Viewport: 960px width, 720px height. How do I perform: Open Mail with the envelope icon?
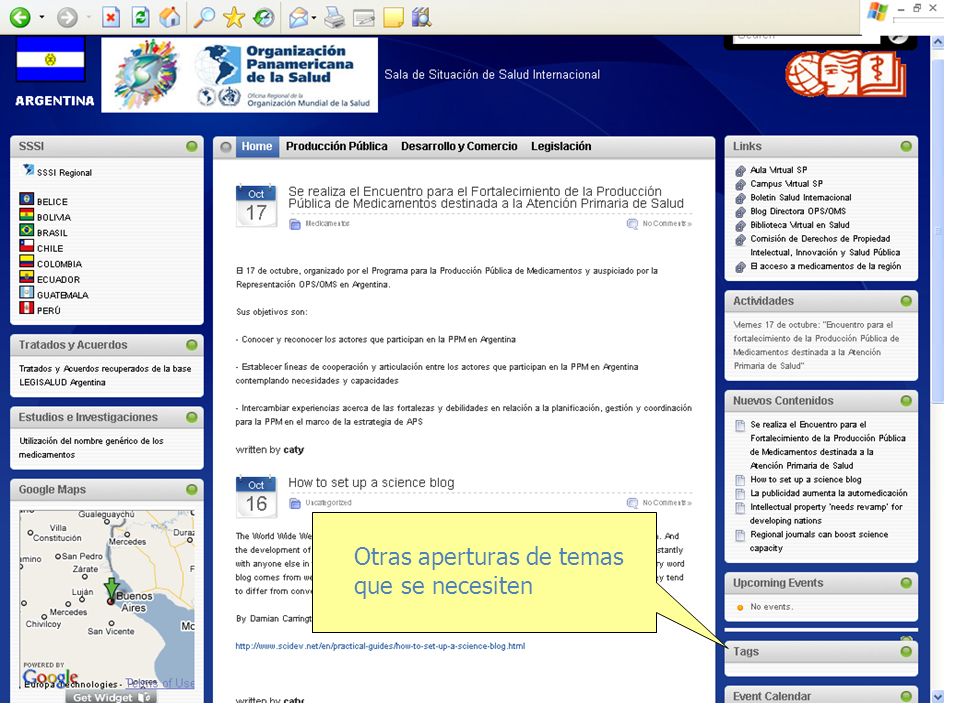[x=298, y=17]
